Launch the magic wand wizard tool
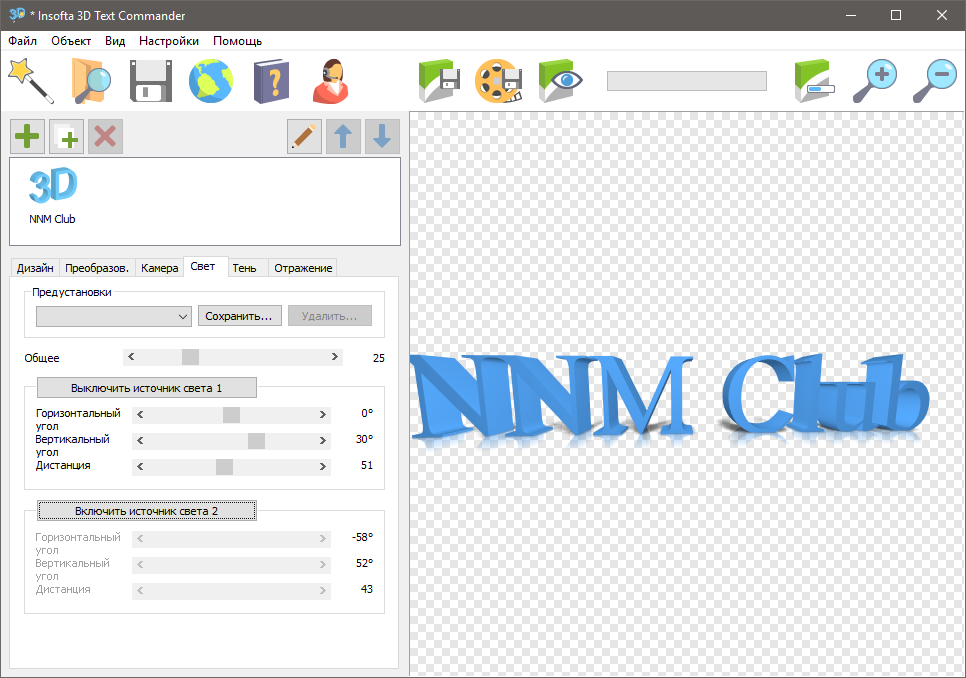The image size is (966, 678). click(30, 81)
